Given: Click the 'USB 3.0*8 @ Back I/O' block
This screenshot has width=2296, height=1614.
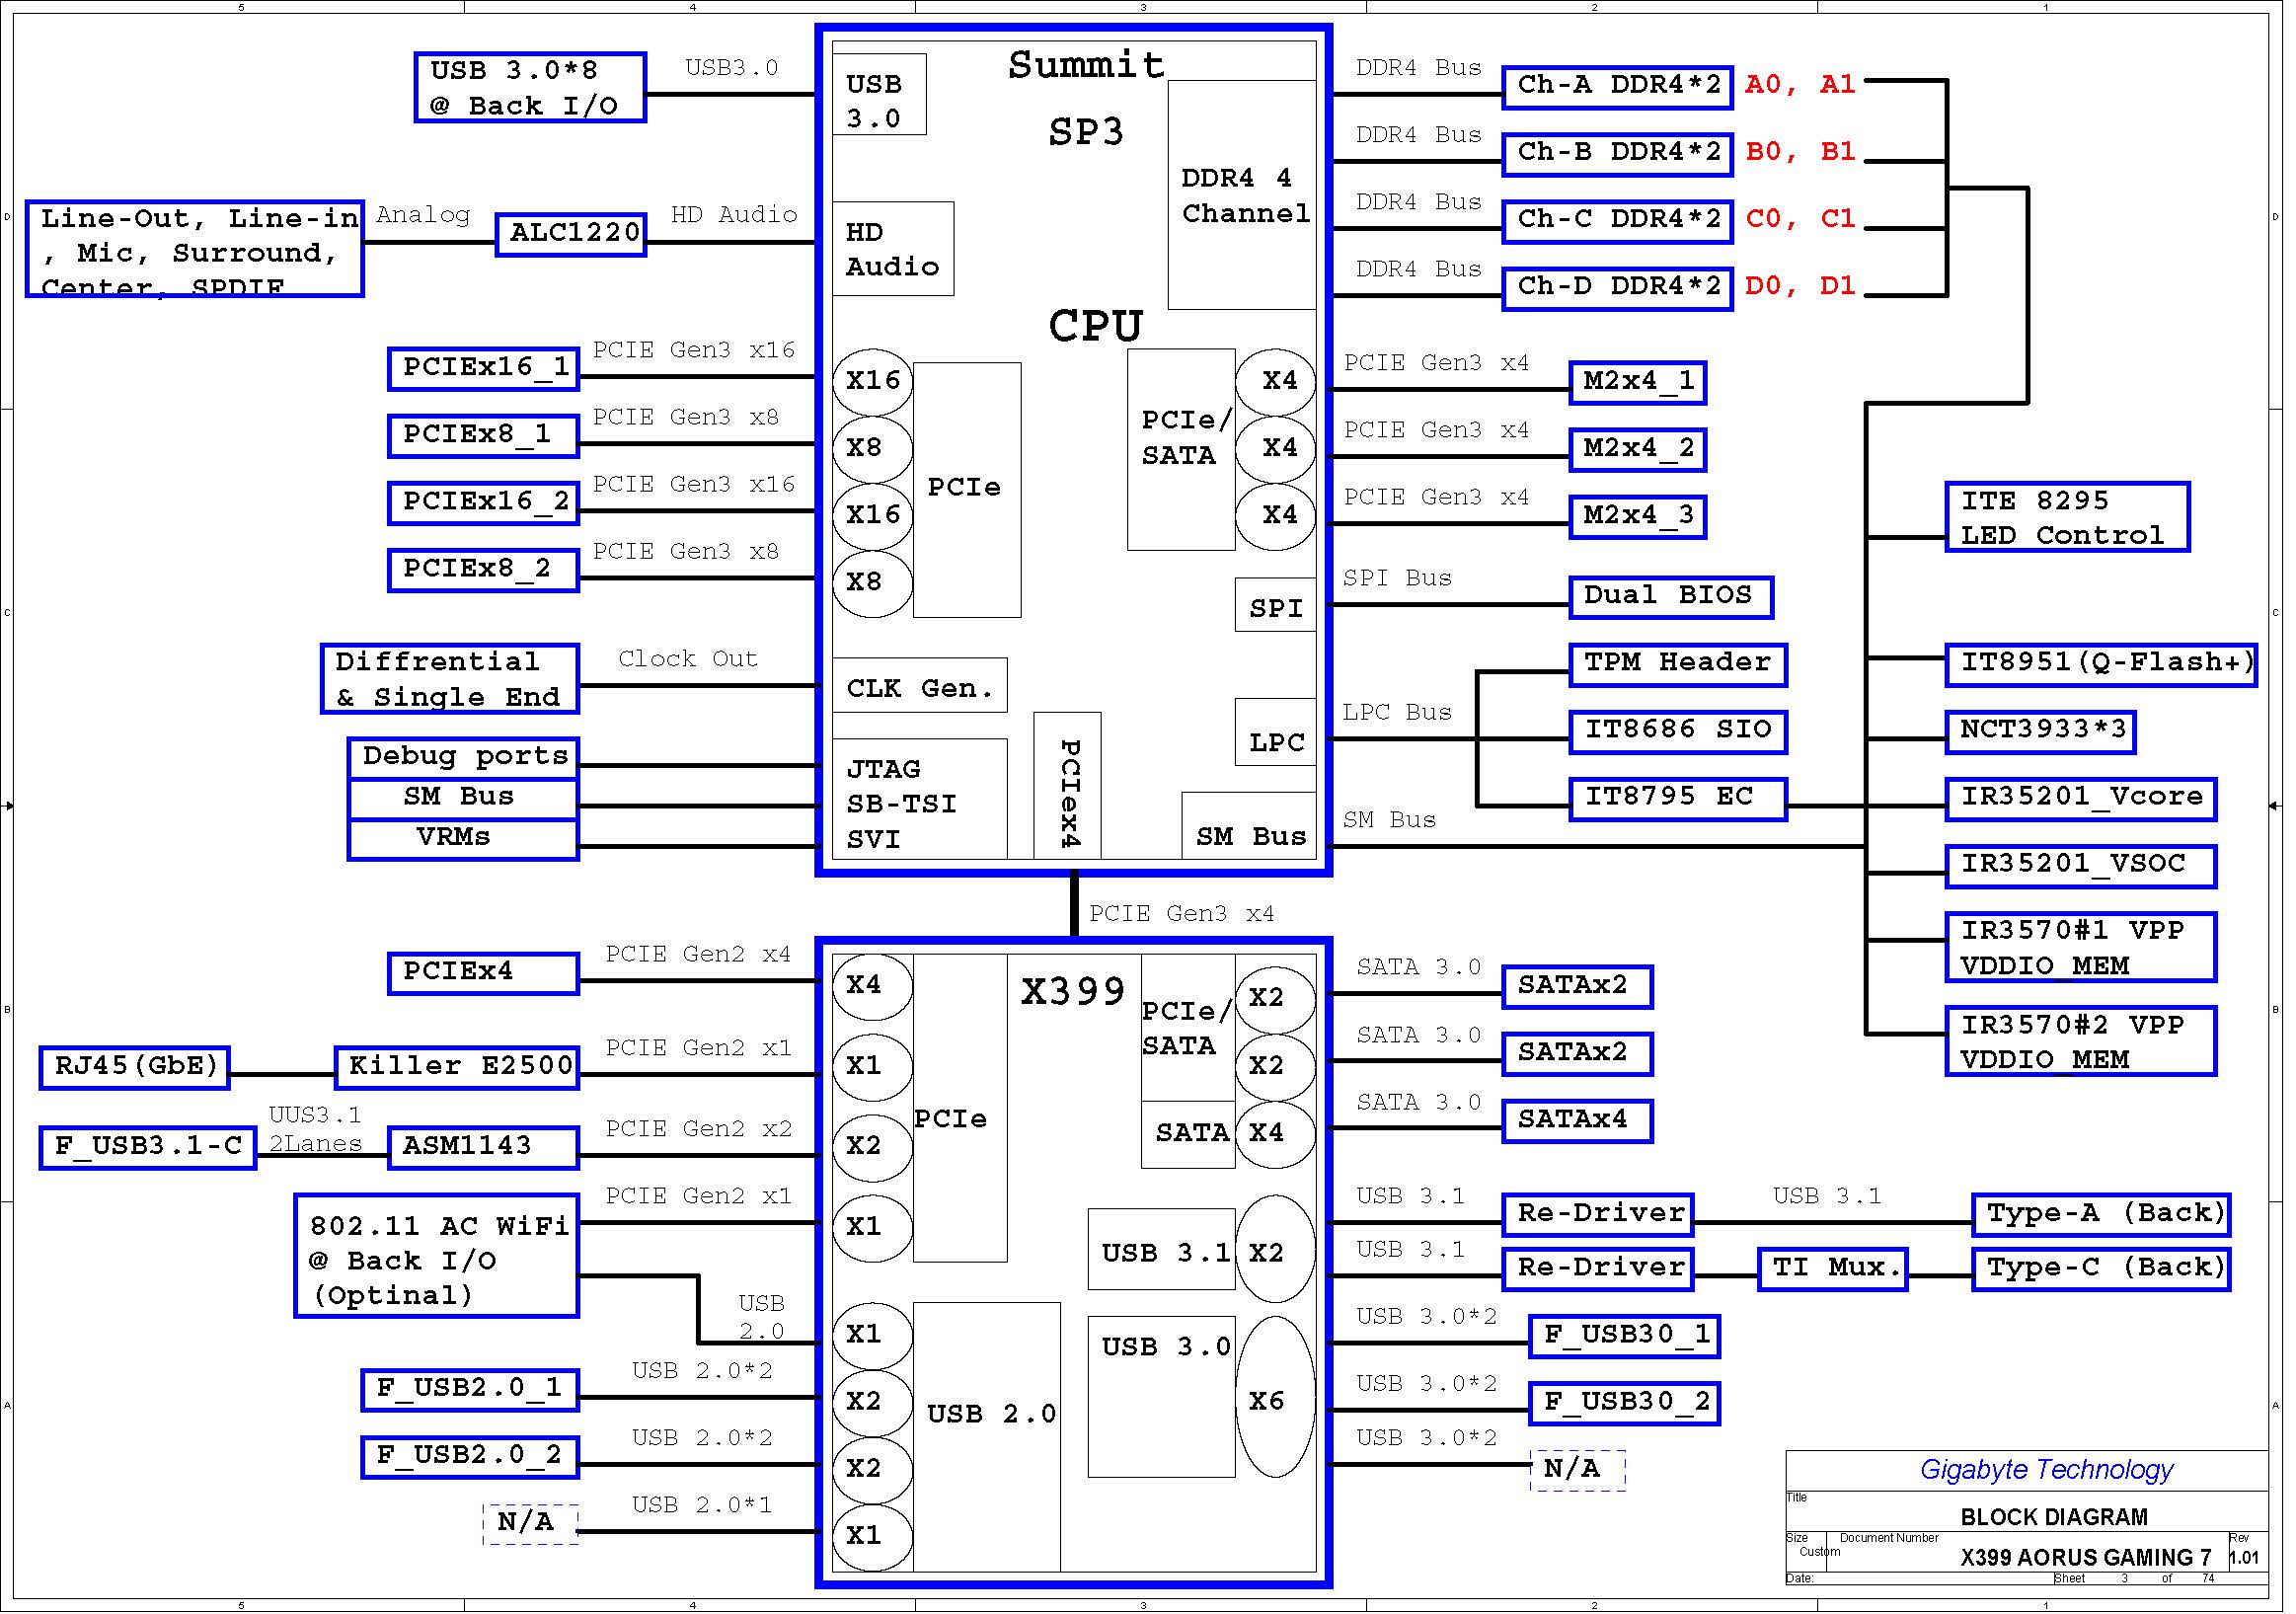Looking at the screenshot, I should [530, 88].
